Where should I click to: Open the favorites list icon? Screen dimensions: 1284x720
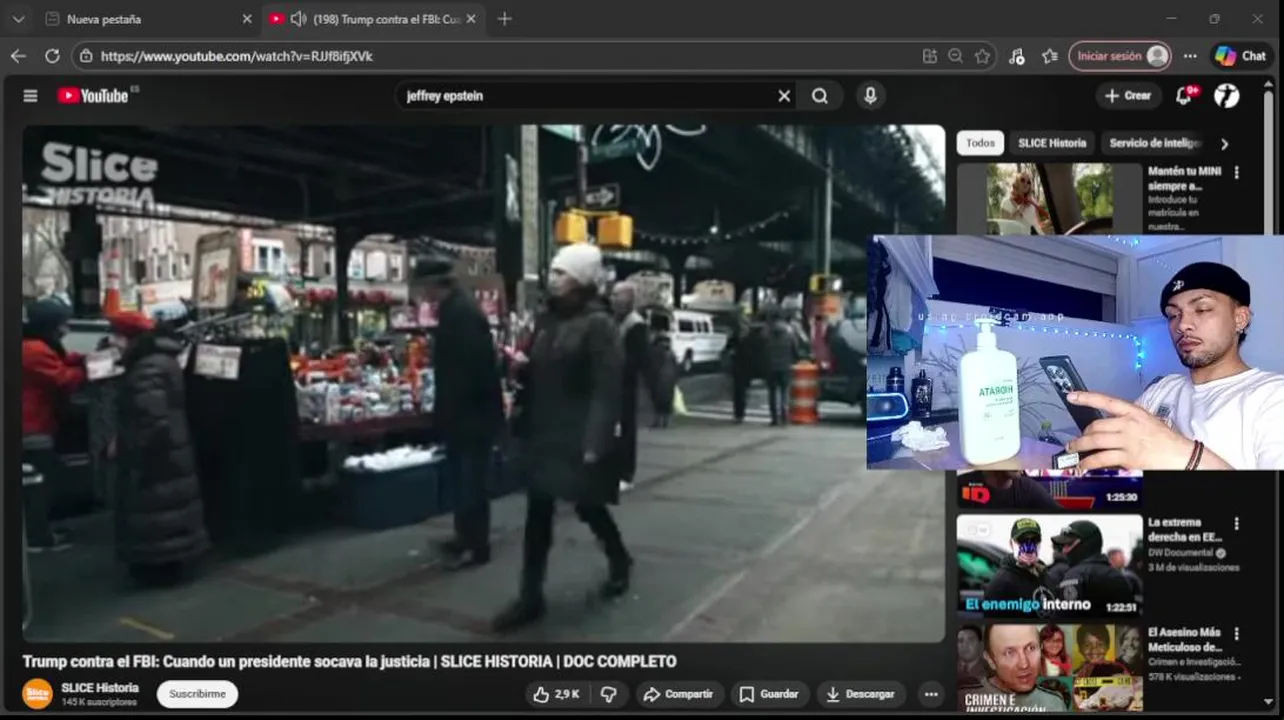pyautogui.click(x=1049, y=56)
